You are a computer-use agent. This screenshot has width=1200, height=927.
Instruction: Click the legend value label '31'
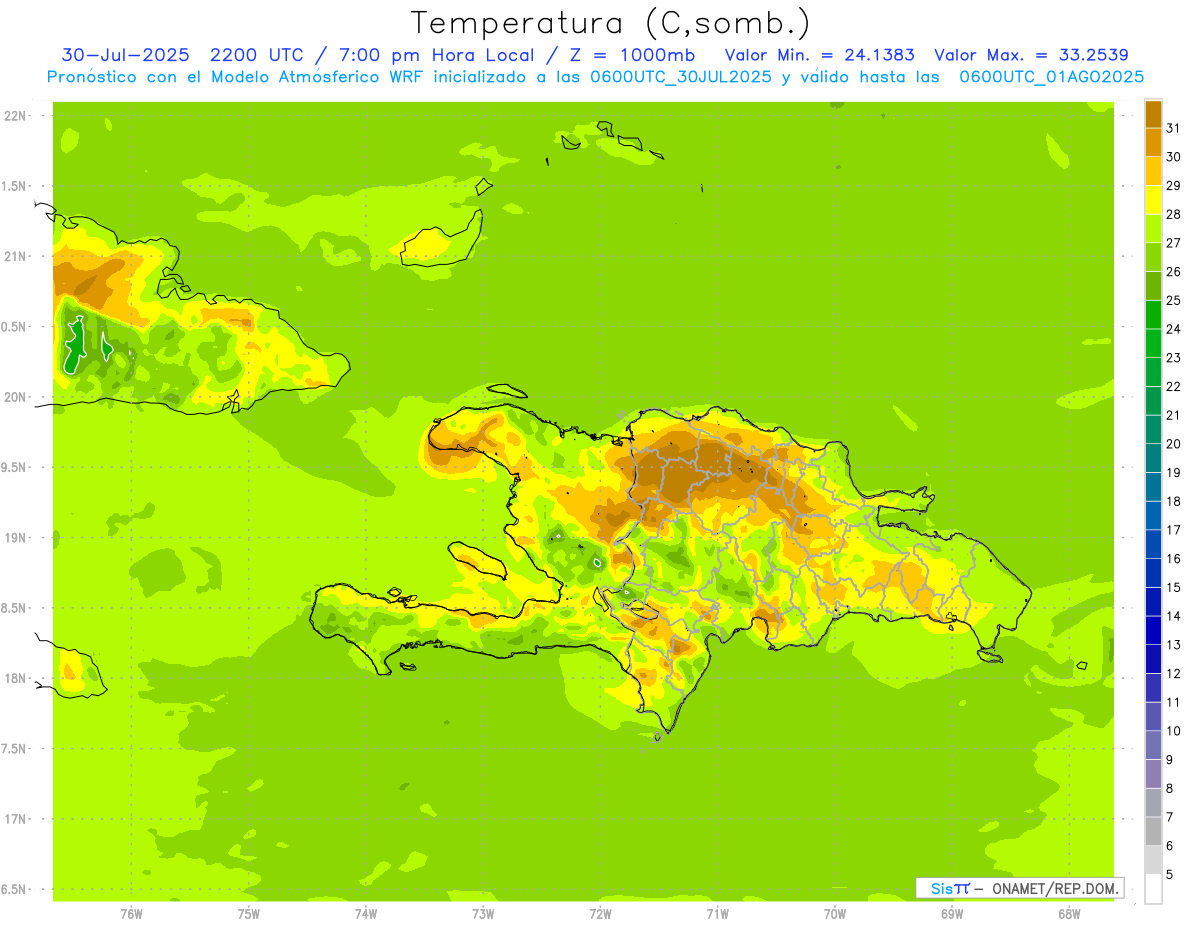(1173, 127)
